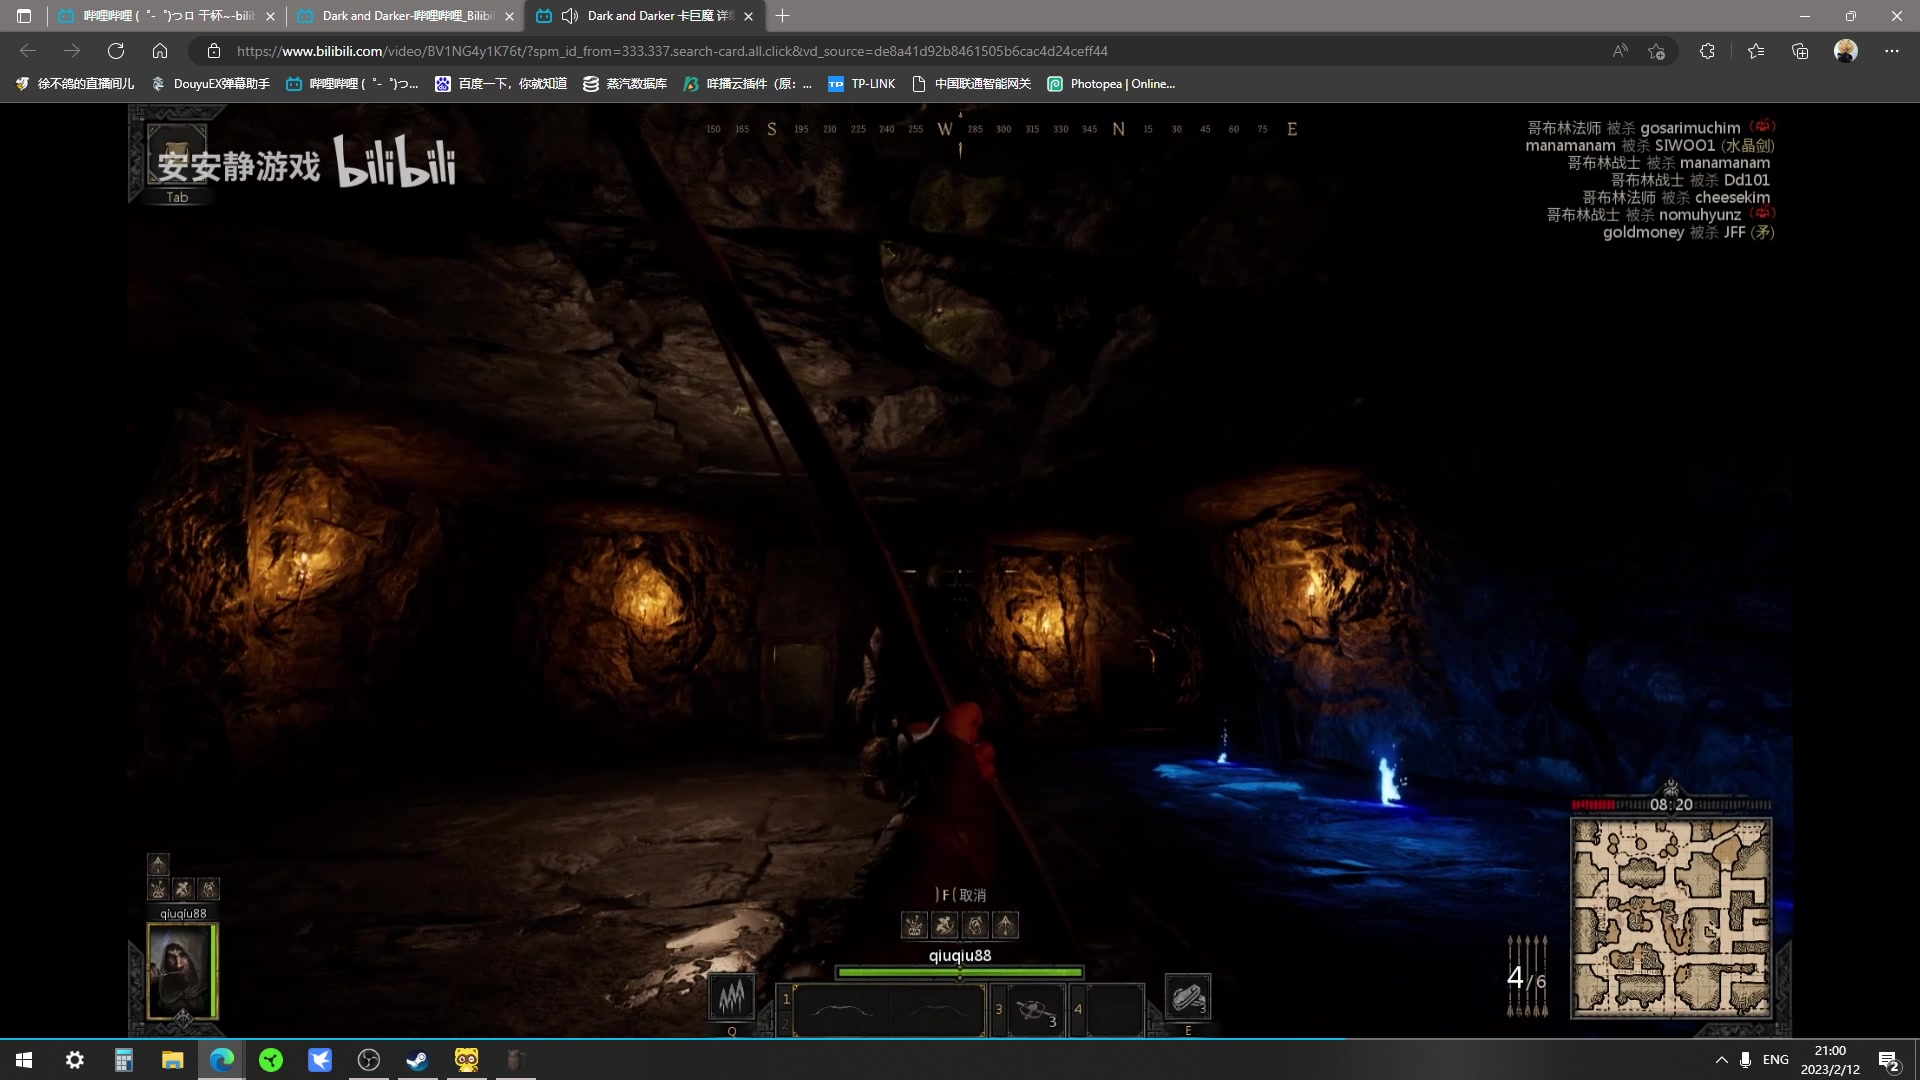Open the 徐不鸽的直播间儿 bookmark
This screenshot has height=1080, width=1920.
click(x=74, y=84)
